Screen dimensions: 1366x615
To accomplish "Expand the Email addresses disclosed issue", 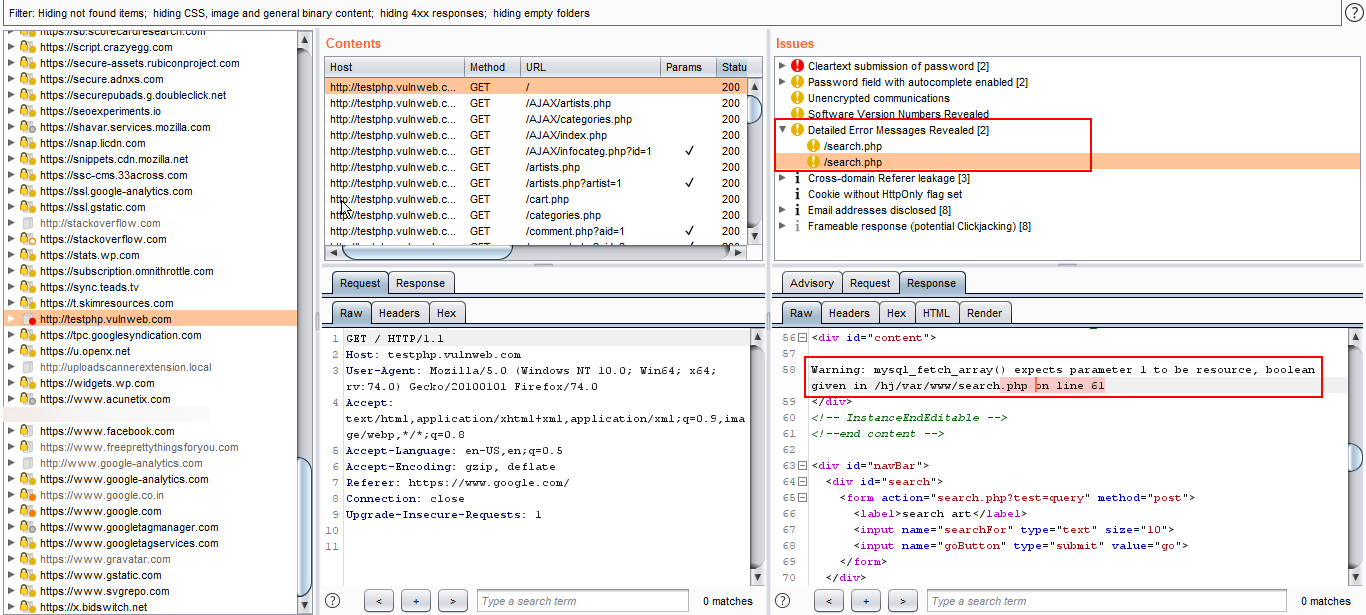I will click(x=783, y=210).
